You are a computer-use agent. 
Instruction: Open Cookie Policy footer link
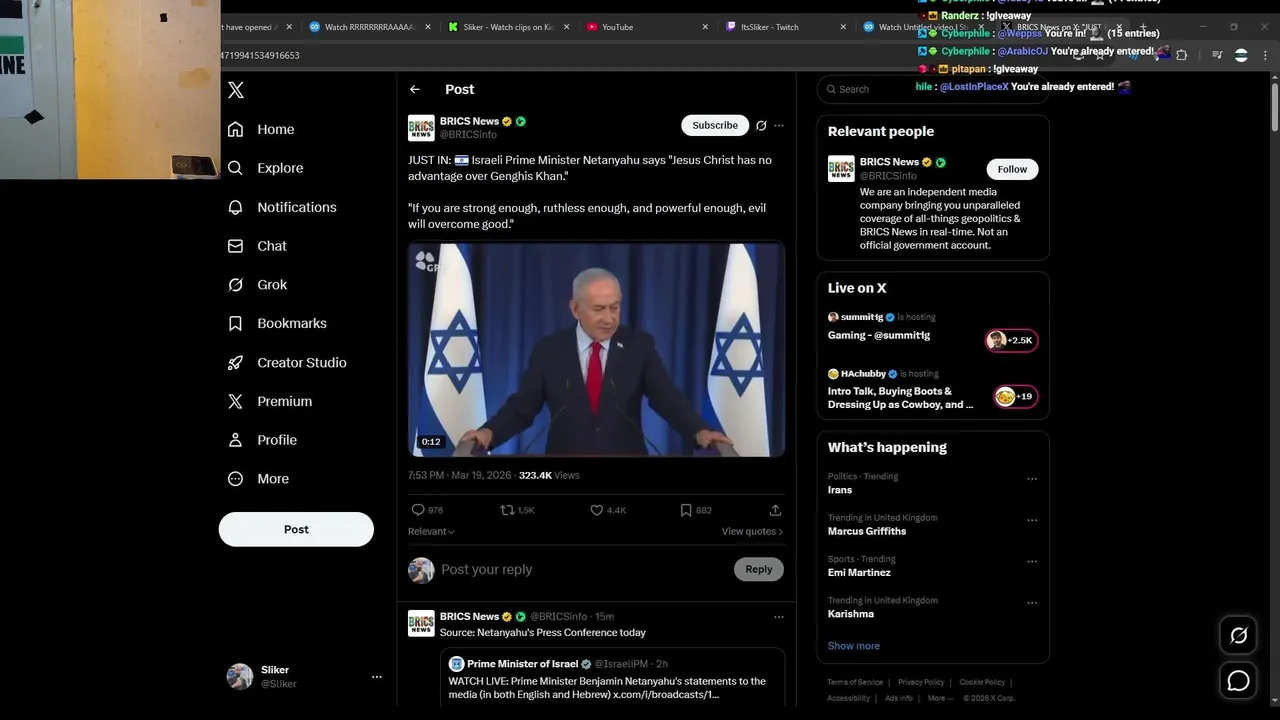tap(982, 682)
